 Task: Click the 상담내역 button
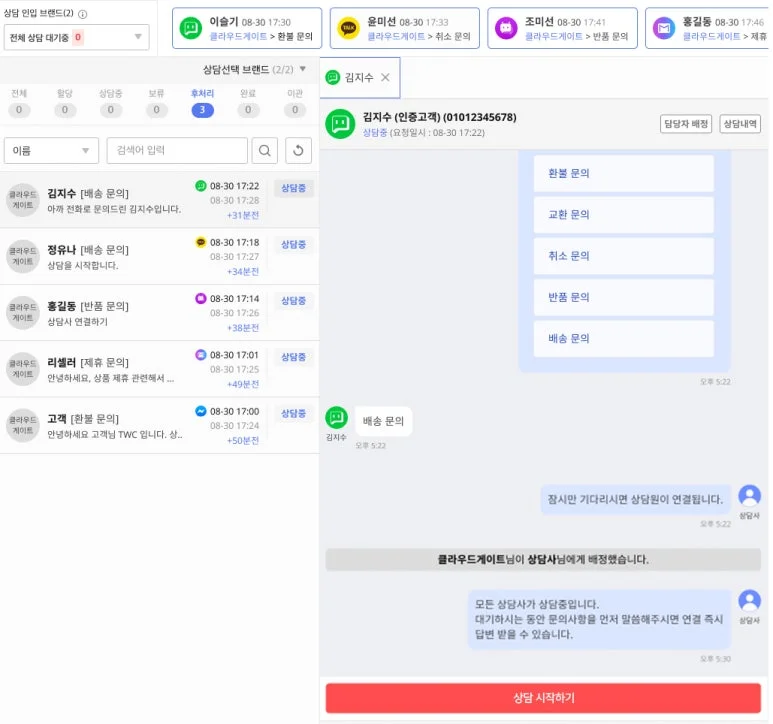[740, 124]
